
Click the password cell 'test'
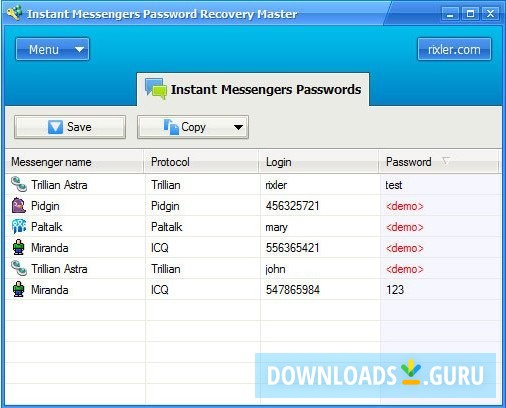pyautogui.click(x=394, y=185)
